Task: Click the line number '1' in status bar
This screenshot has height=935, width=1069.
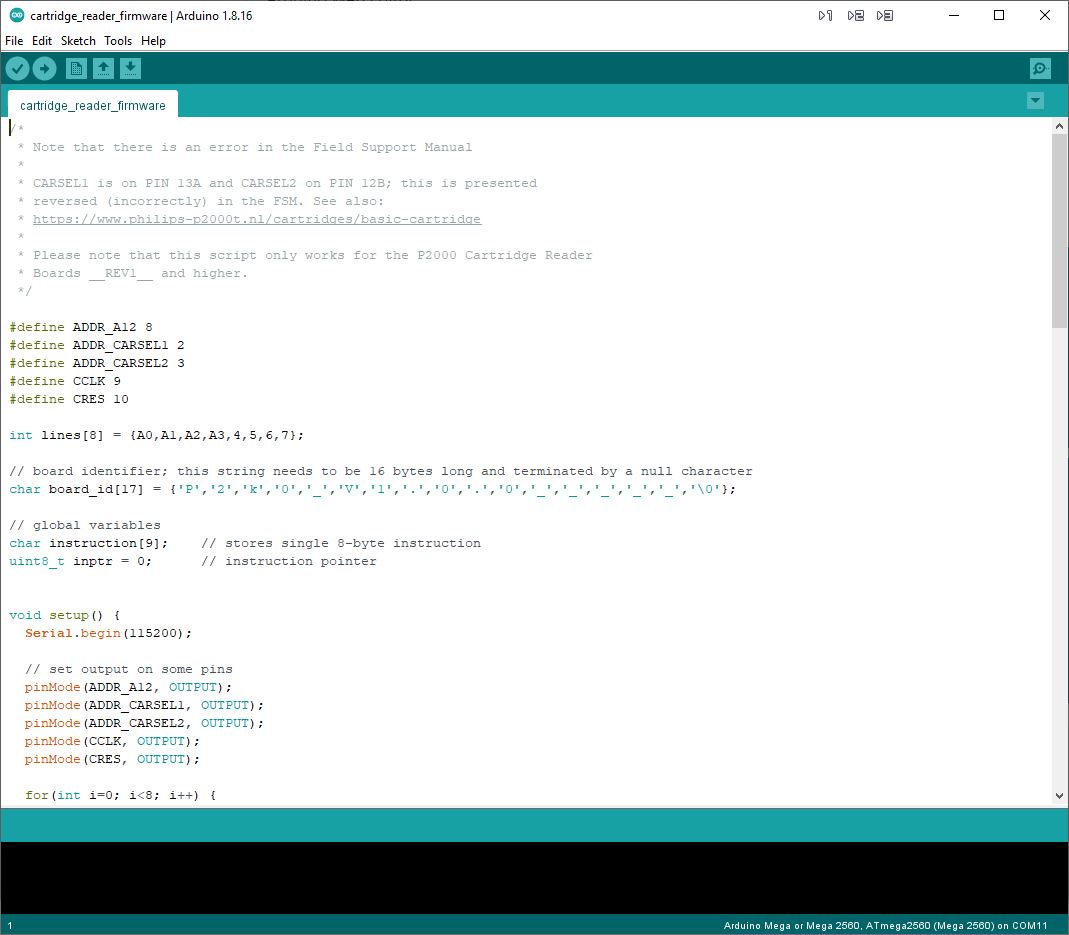Action: (x=10, y=925)
